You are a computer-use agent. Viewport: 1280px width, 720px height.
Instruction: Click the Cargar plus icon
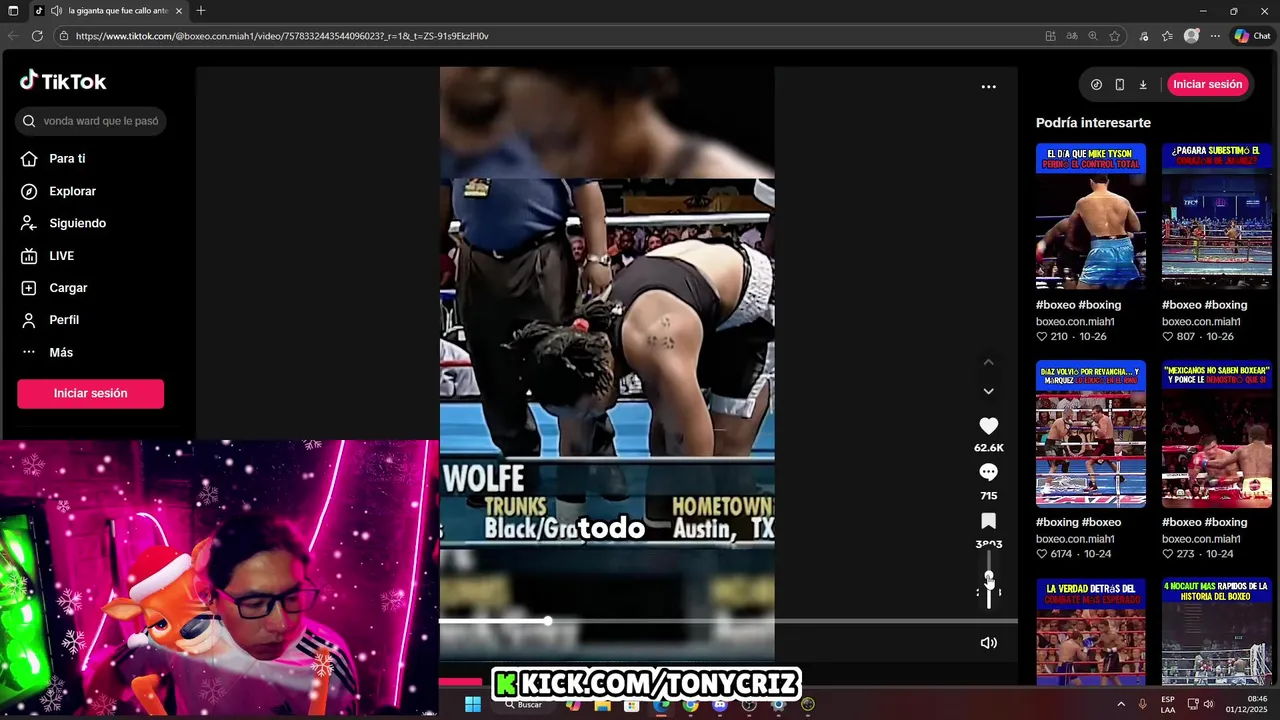tap(29, 288)
